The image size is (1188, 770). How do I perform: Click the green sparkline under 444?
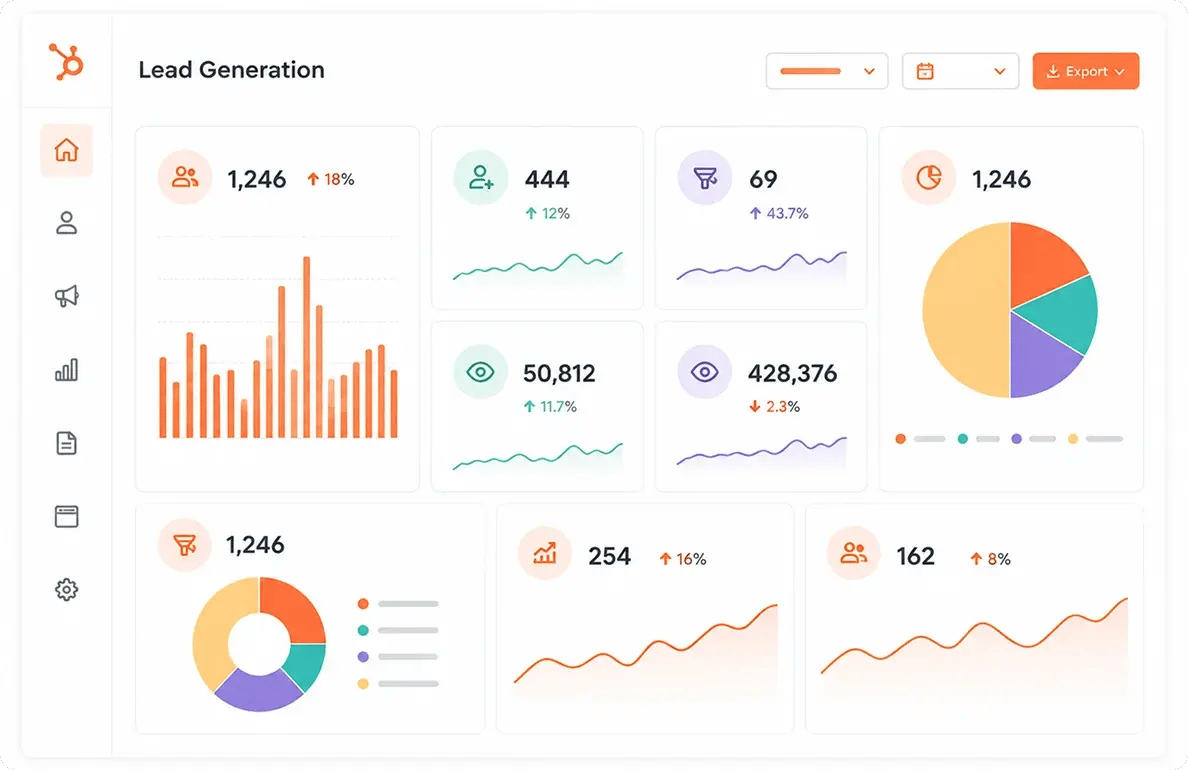(x=537, y=267)
